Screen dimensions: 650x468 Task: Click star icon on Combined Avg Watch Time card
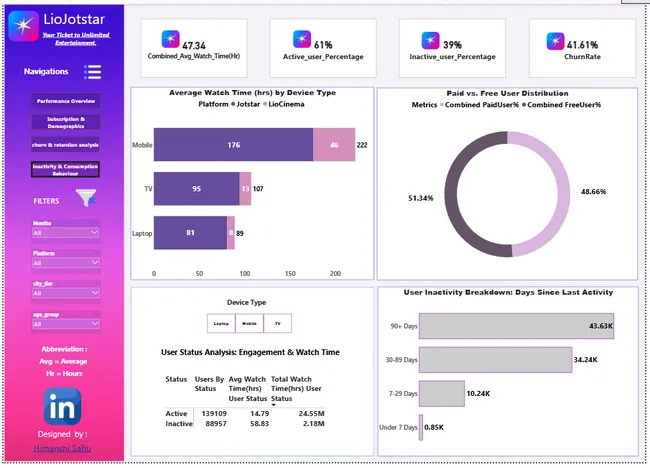coord(170,39)
